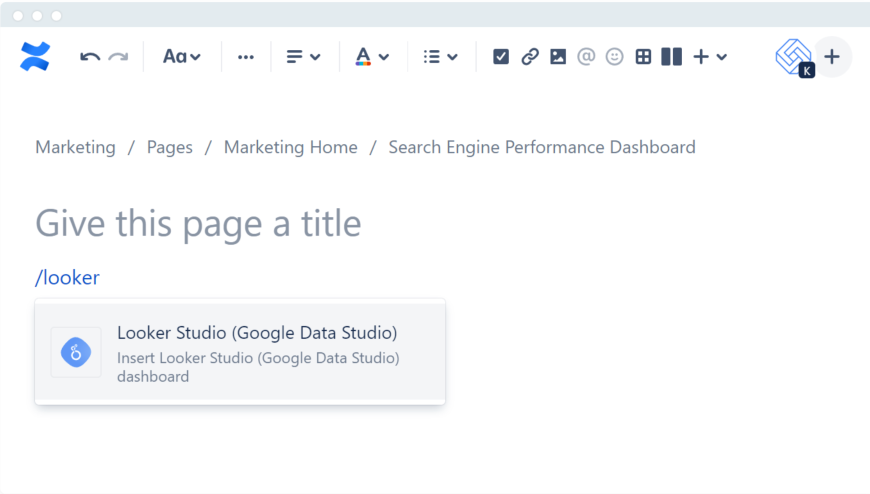The width and height of the screenshot is (870, 494).
Task: Open the emoji picker
Action: coord(615,57)
